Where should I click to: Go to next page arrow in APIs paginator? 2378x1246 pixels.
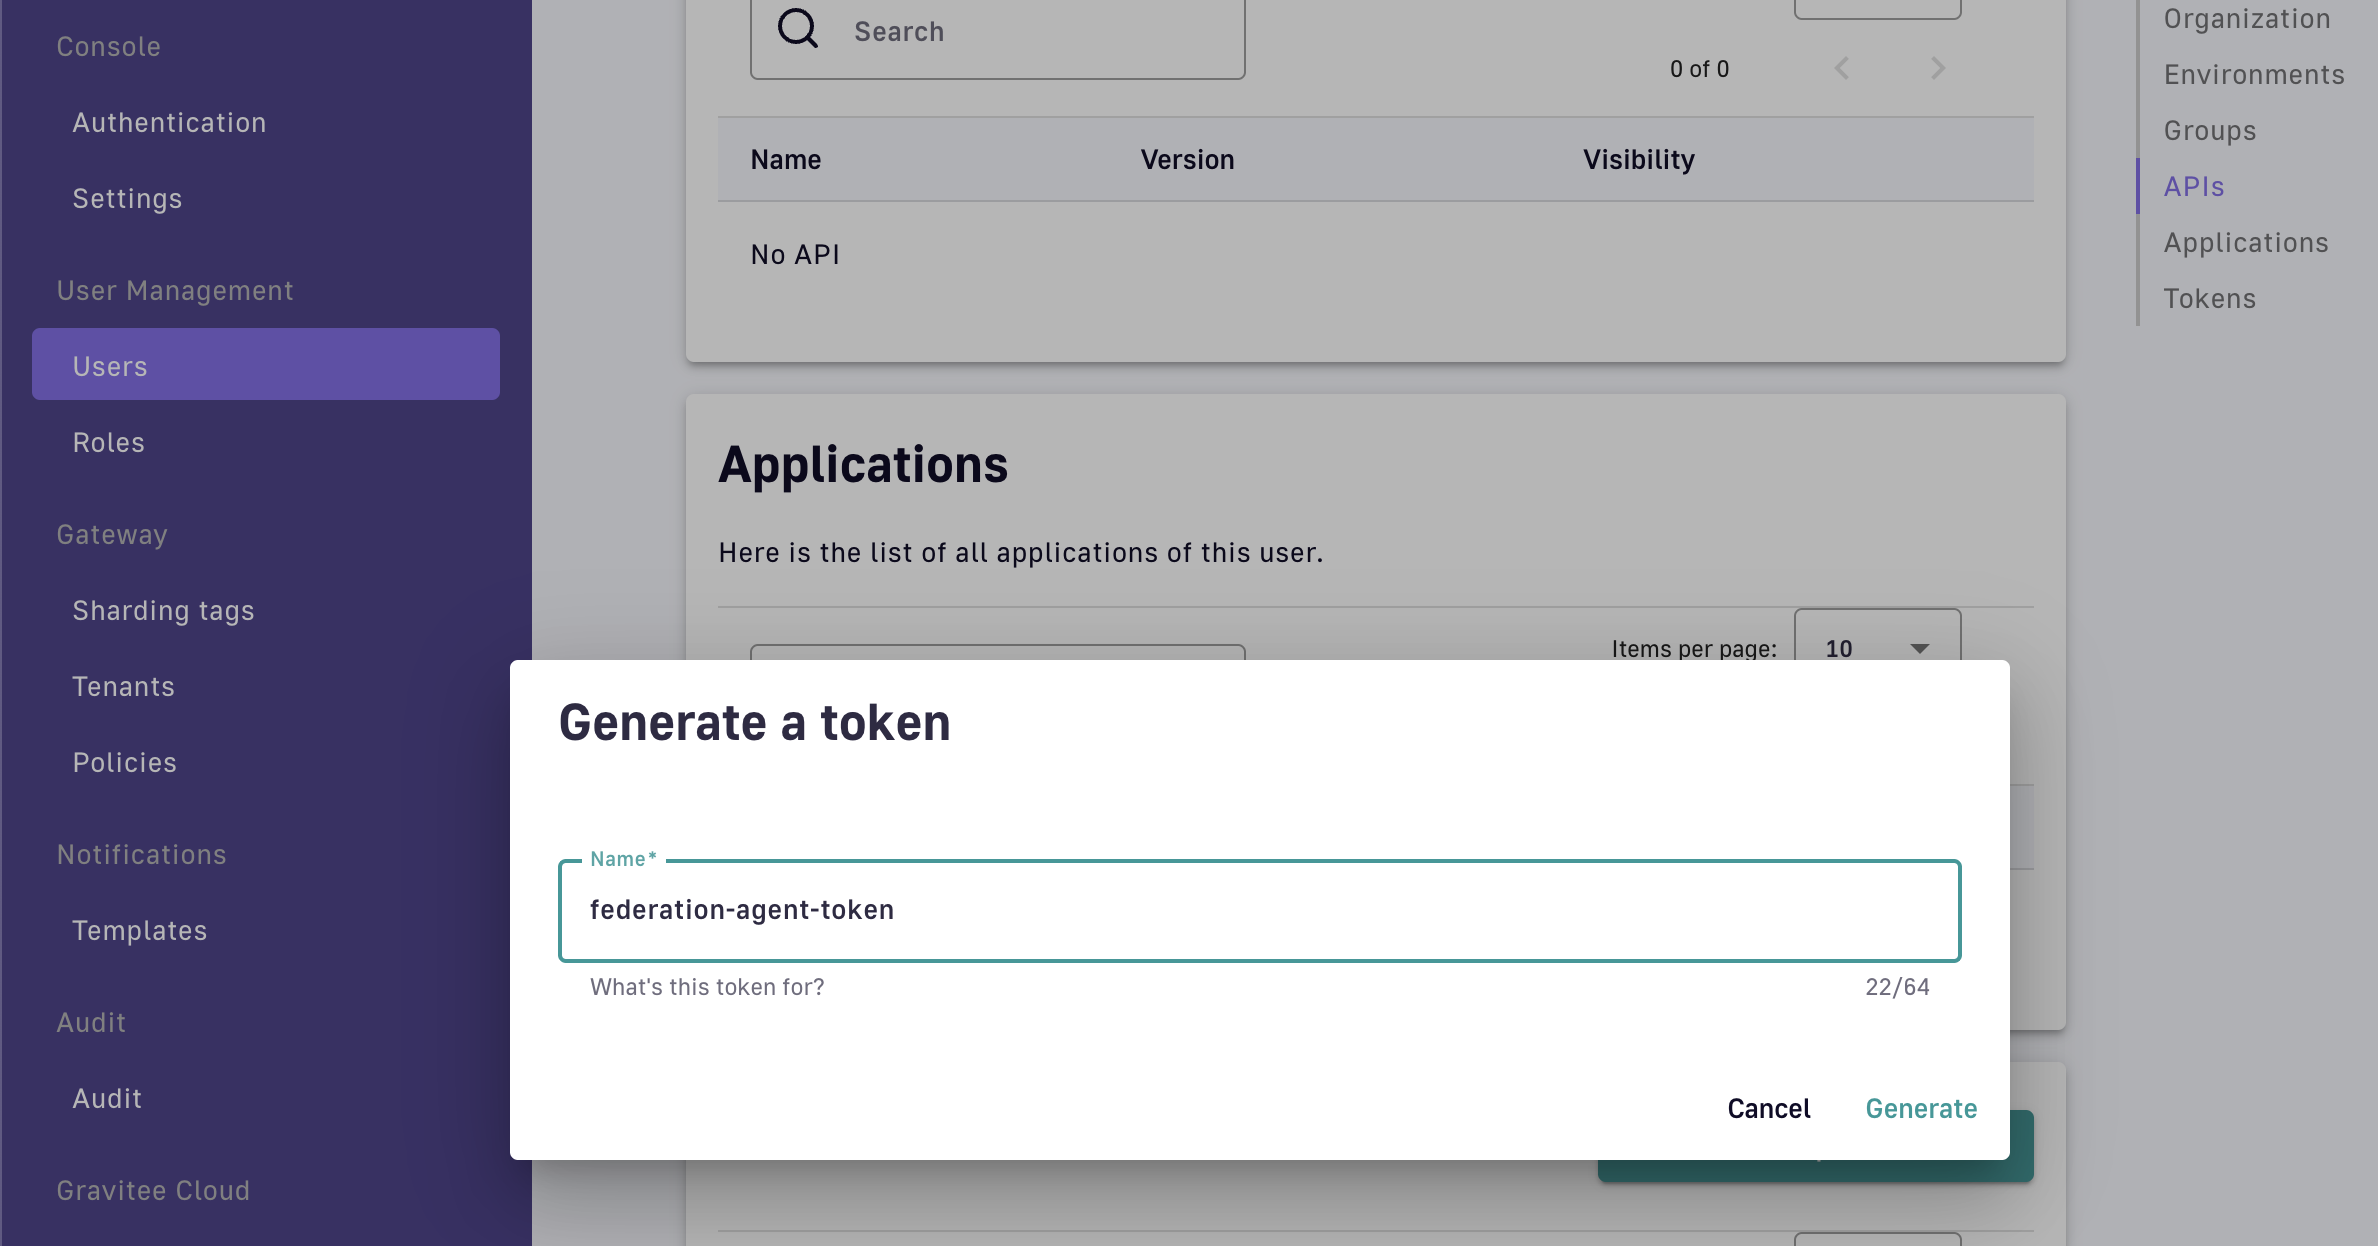[x=1937, y=68]
